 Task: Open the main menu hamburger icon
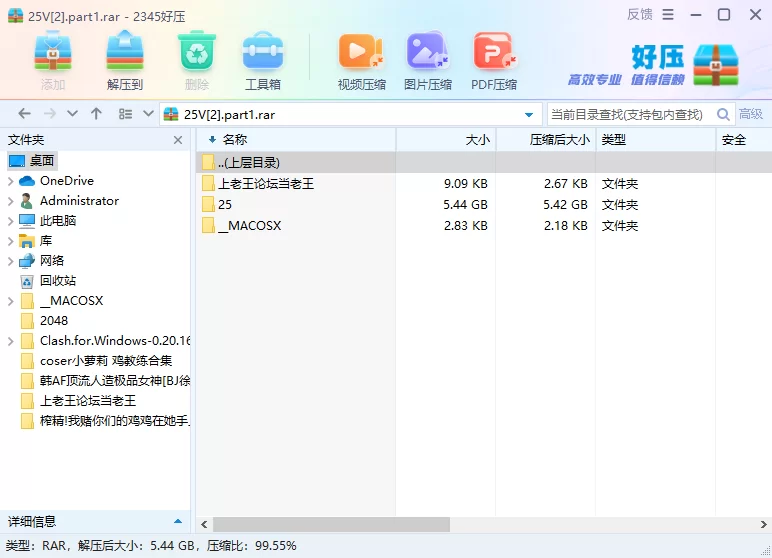coord(668,14)
